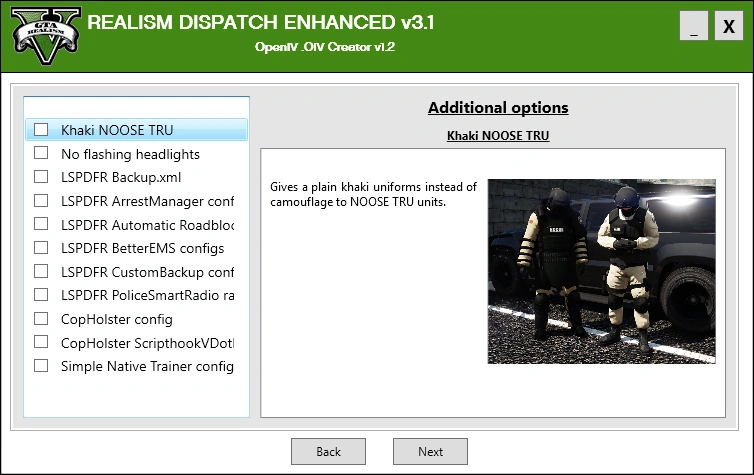This screenshot has height=475, width=754.
Task: Enable the No flashing headlights checkbox
Action: point(41,153)
